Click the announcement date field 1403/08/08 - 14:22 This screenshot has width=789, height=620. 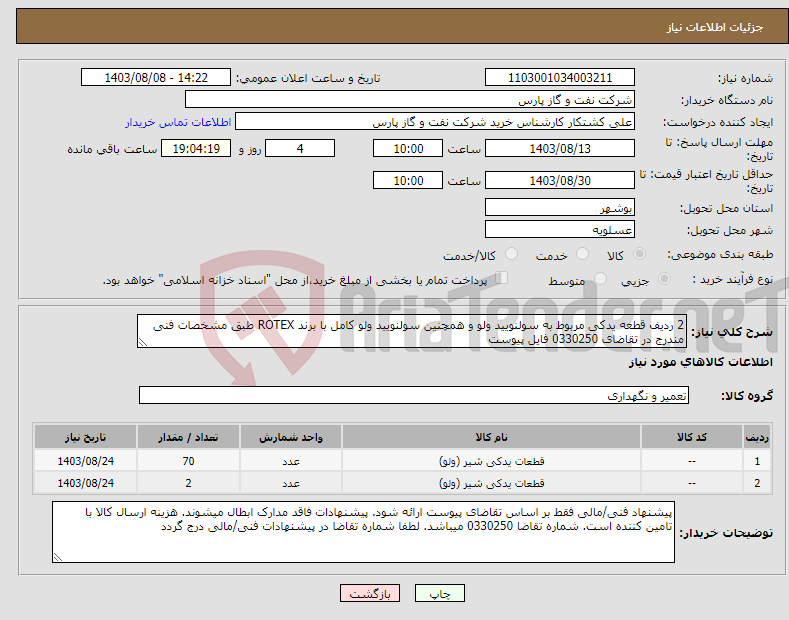[155, 78]
